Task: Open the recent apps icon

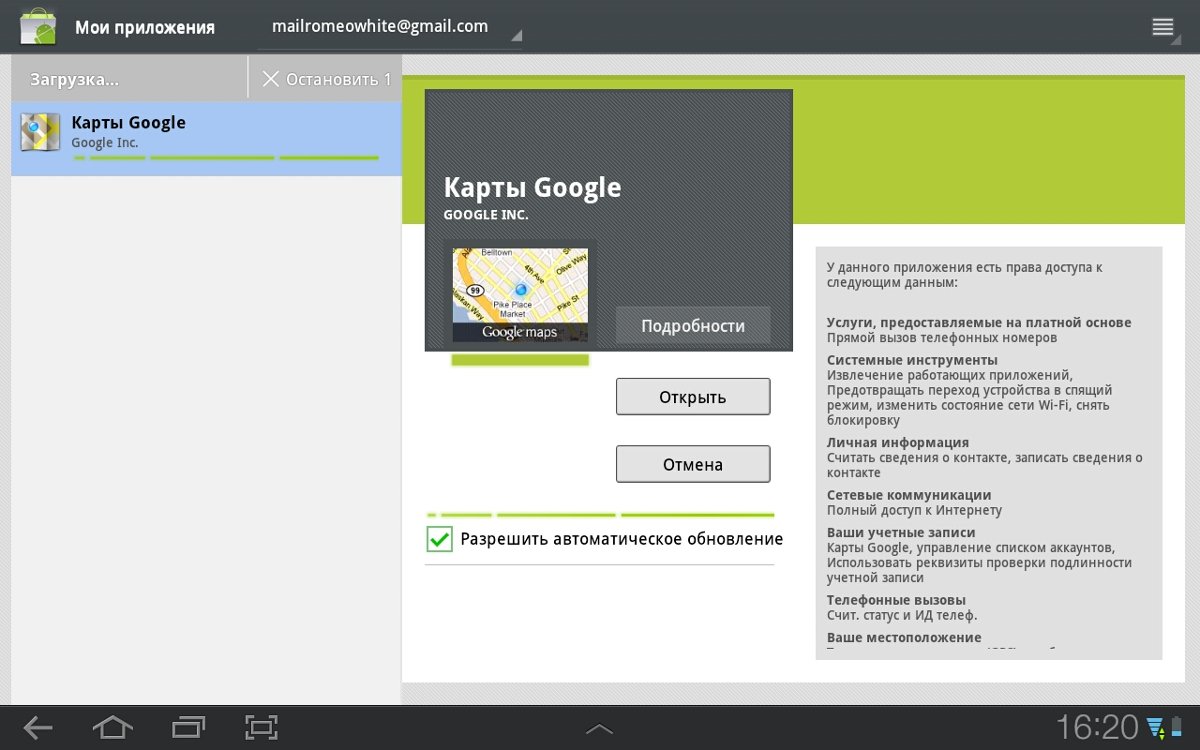Action: pyautogui.click(x=188, y=727)
